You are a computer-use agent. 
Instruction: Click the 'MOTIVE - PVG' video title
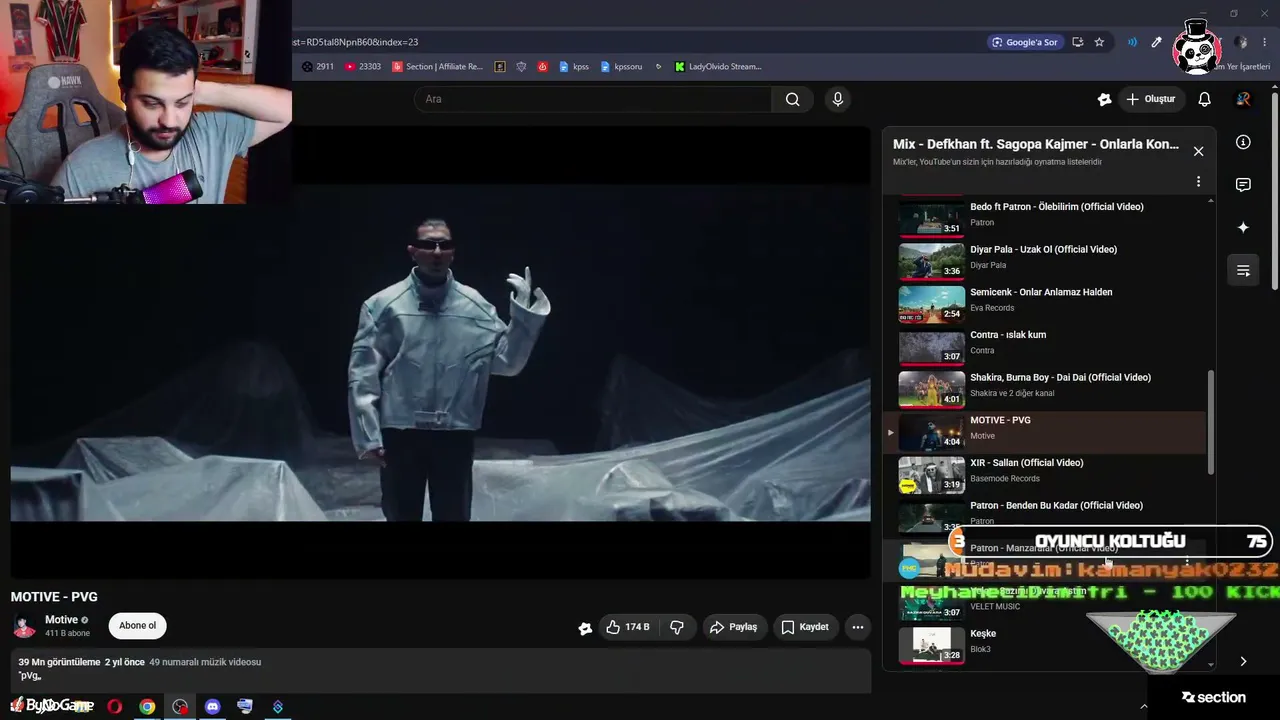point(54,597)
